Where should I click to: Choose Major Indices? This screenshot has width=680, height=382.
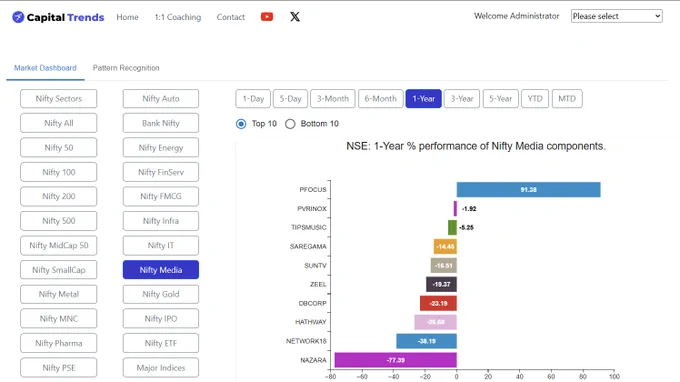[161, 368]
